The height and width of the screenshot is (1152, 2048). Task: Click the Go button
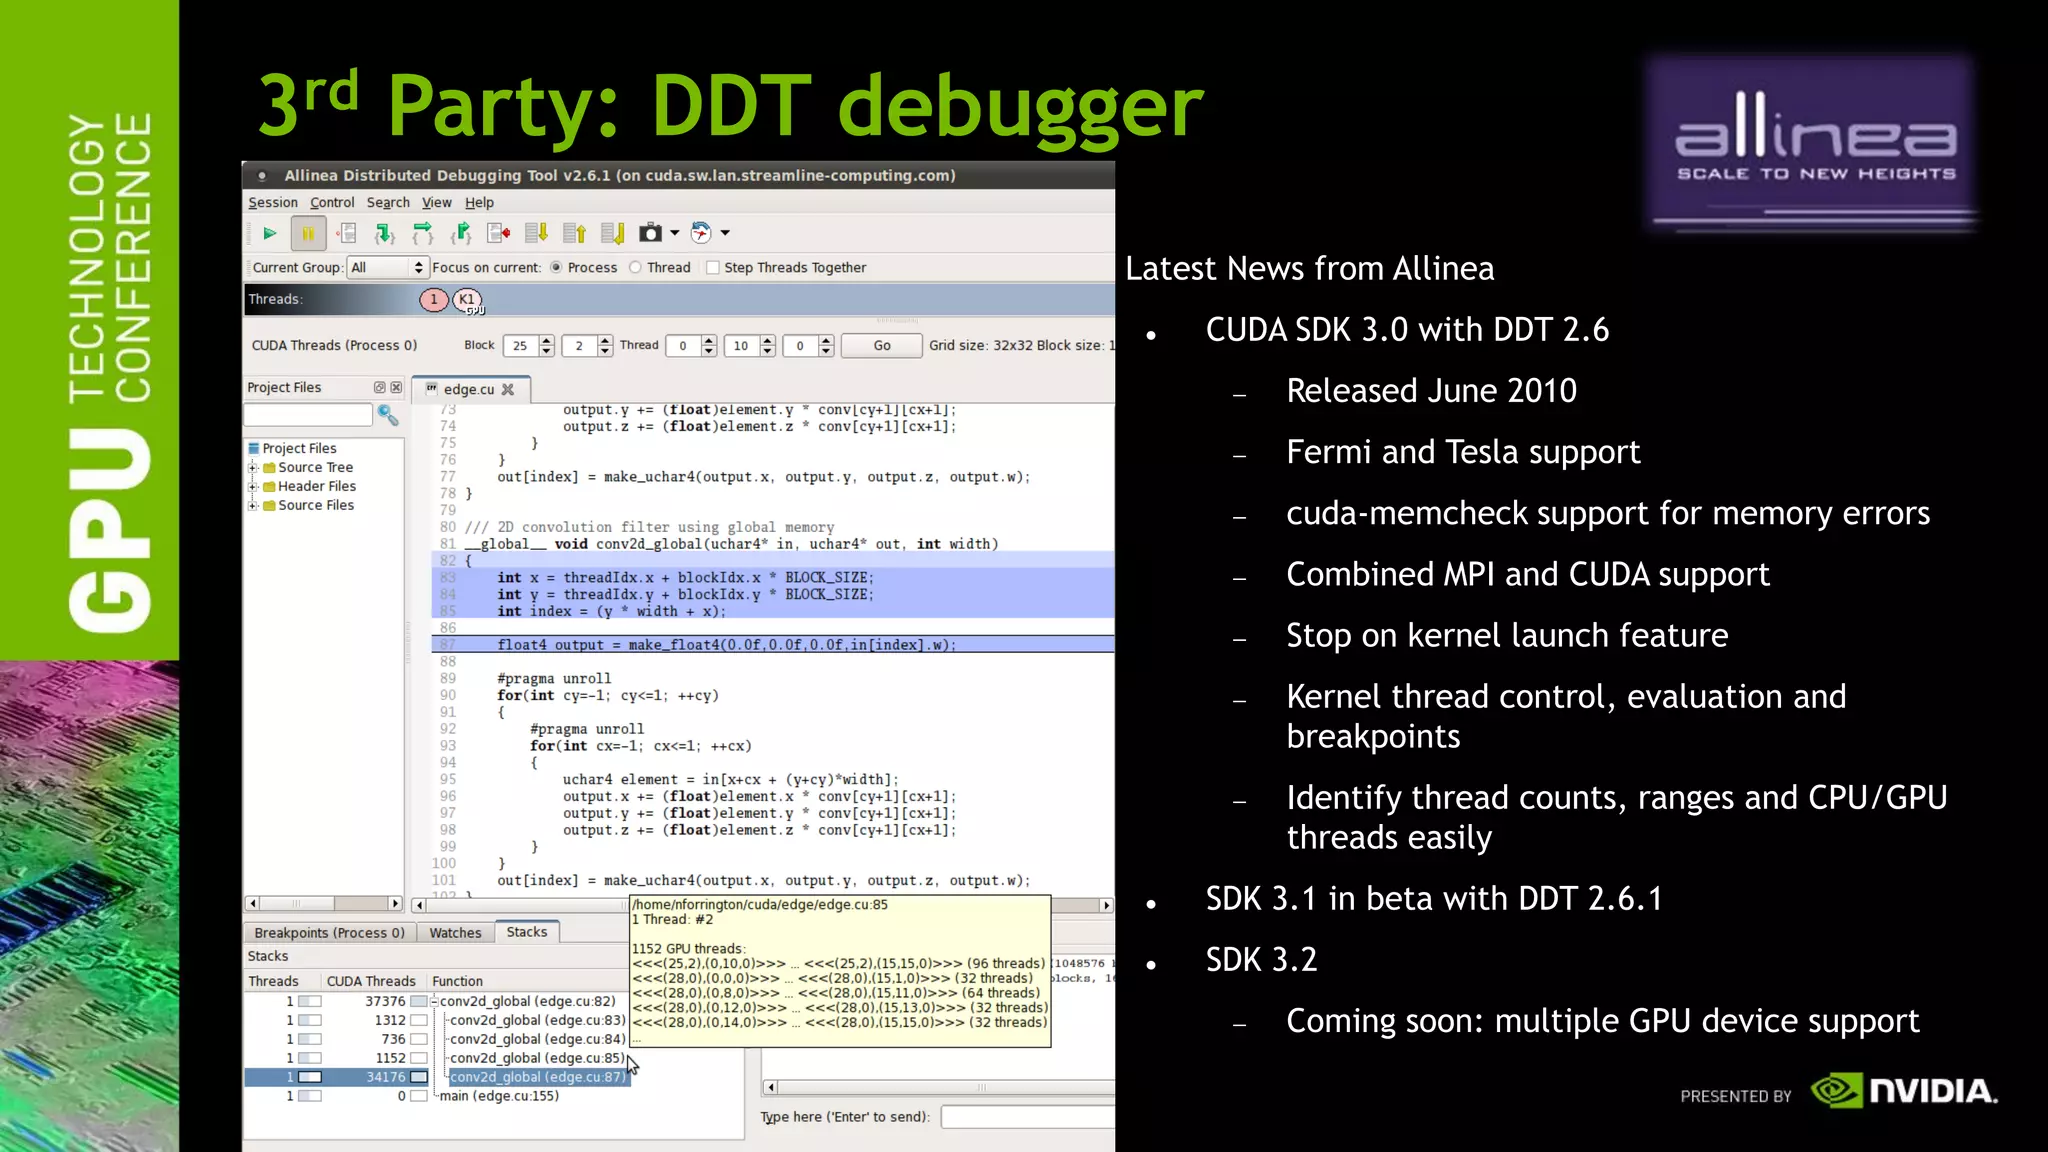881,346
